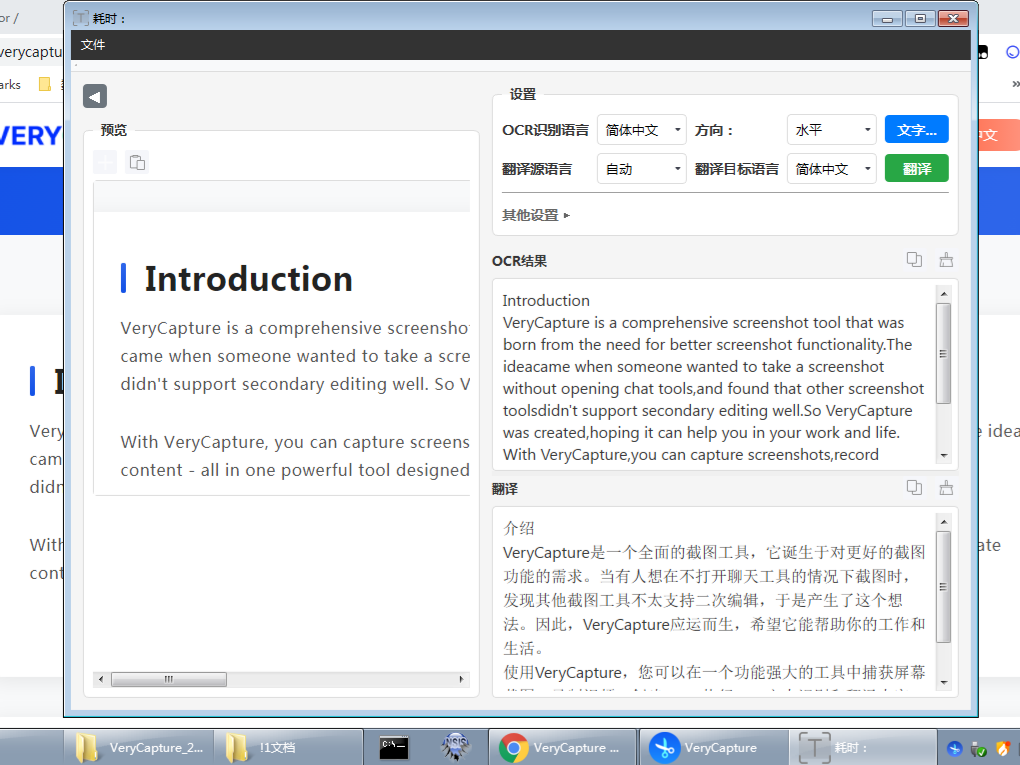Click window title icon beside 耗时
Viewport: 1020px width, 765px height.
tap(81, 18)
